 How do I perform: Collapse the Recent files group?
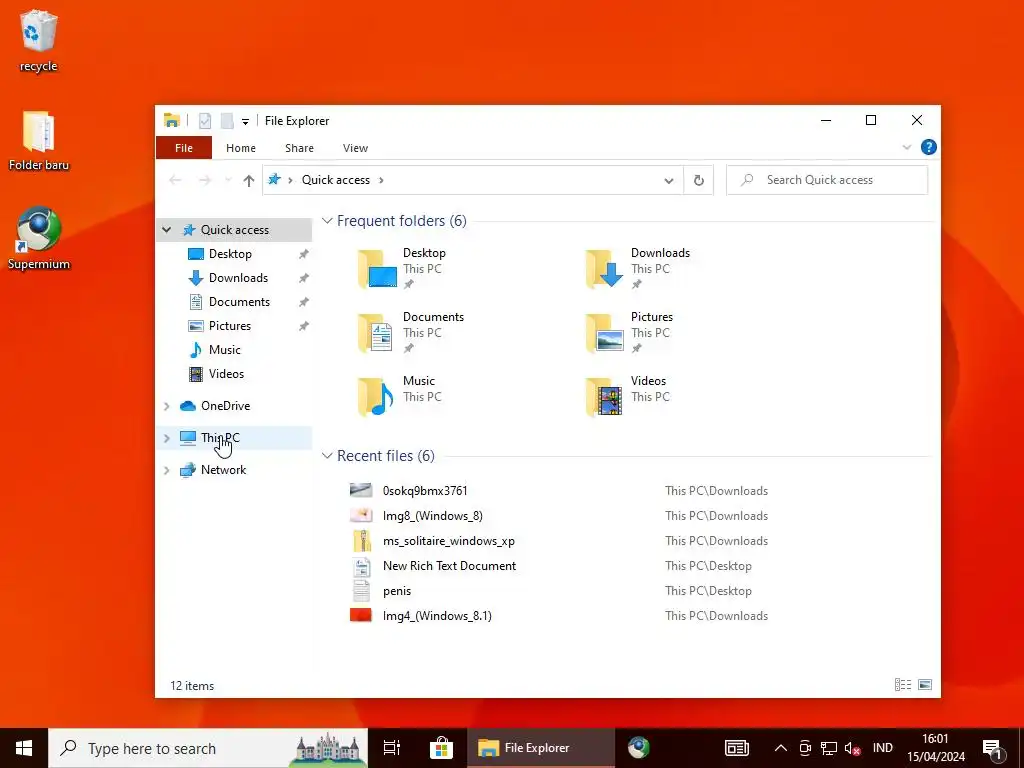327,456
